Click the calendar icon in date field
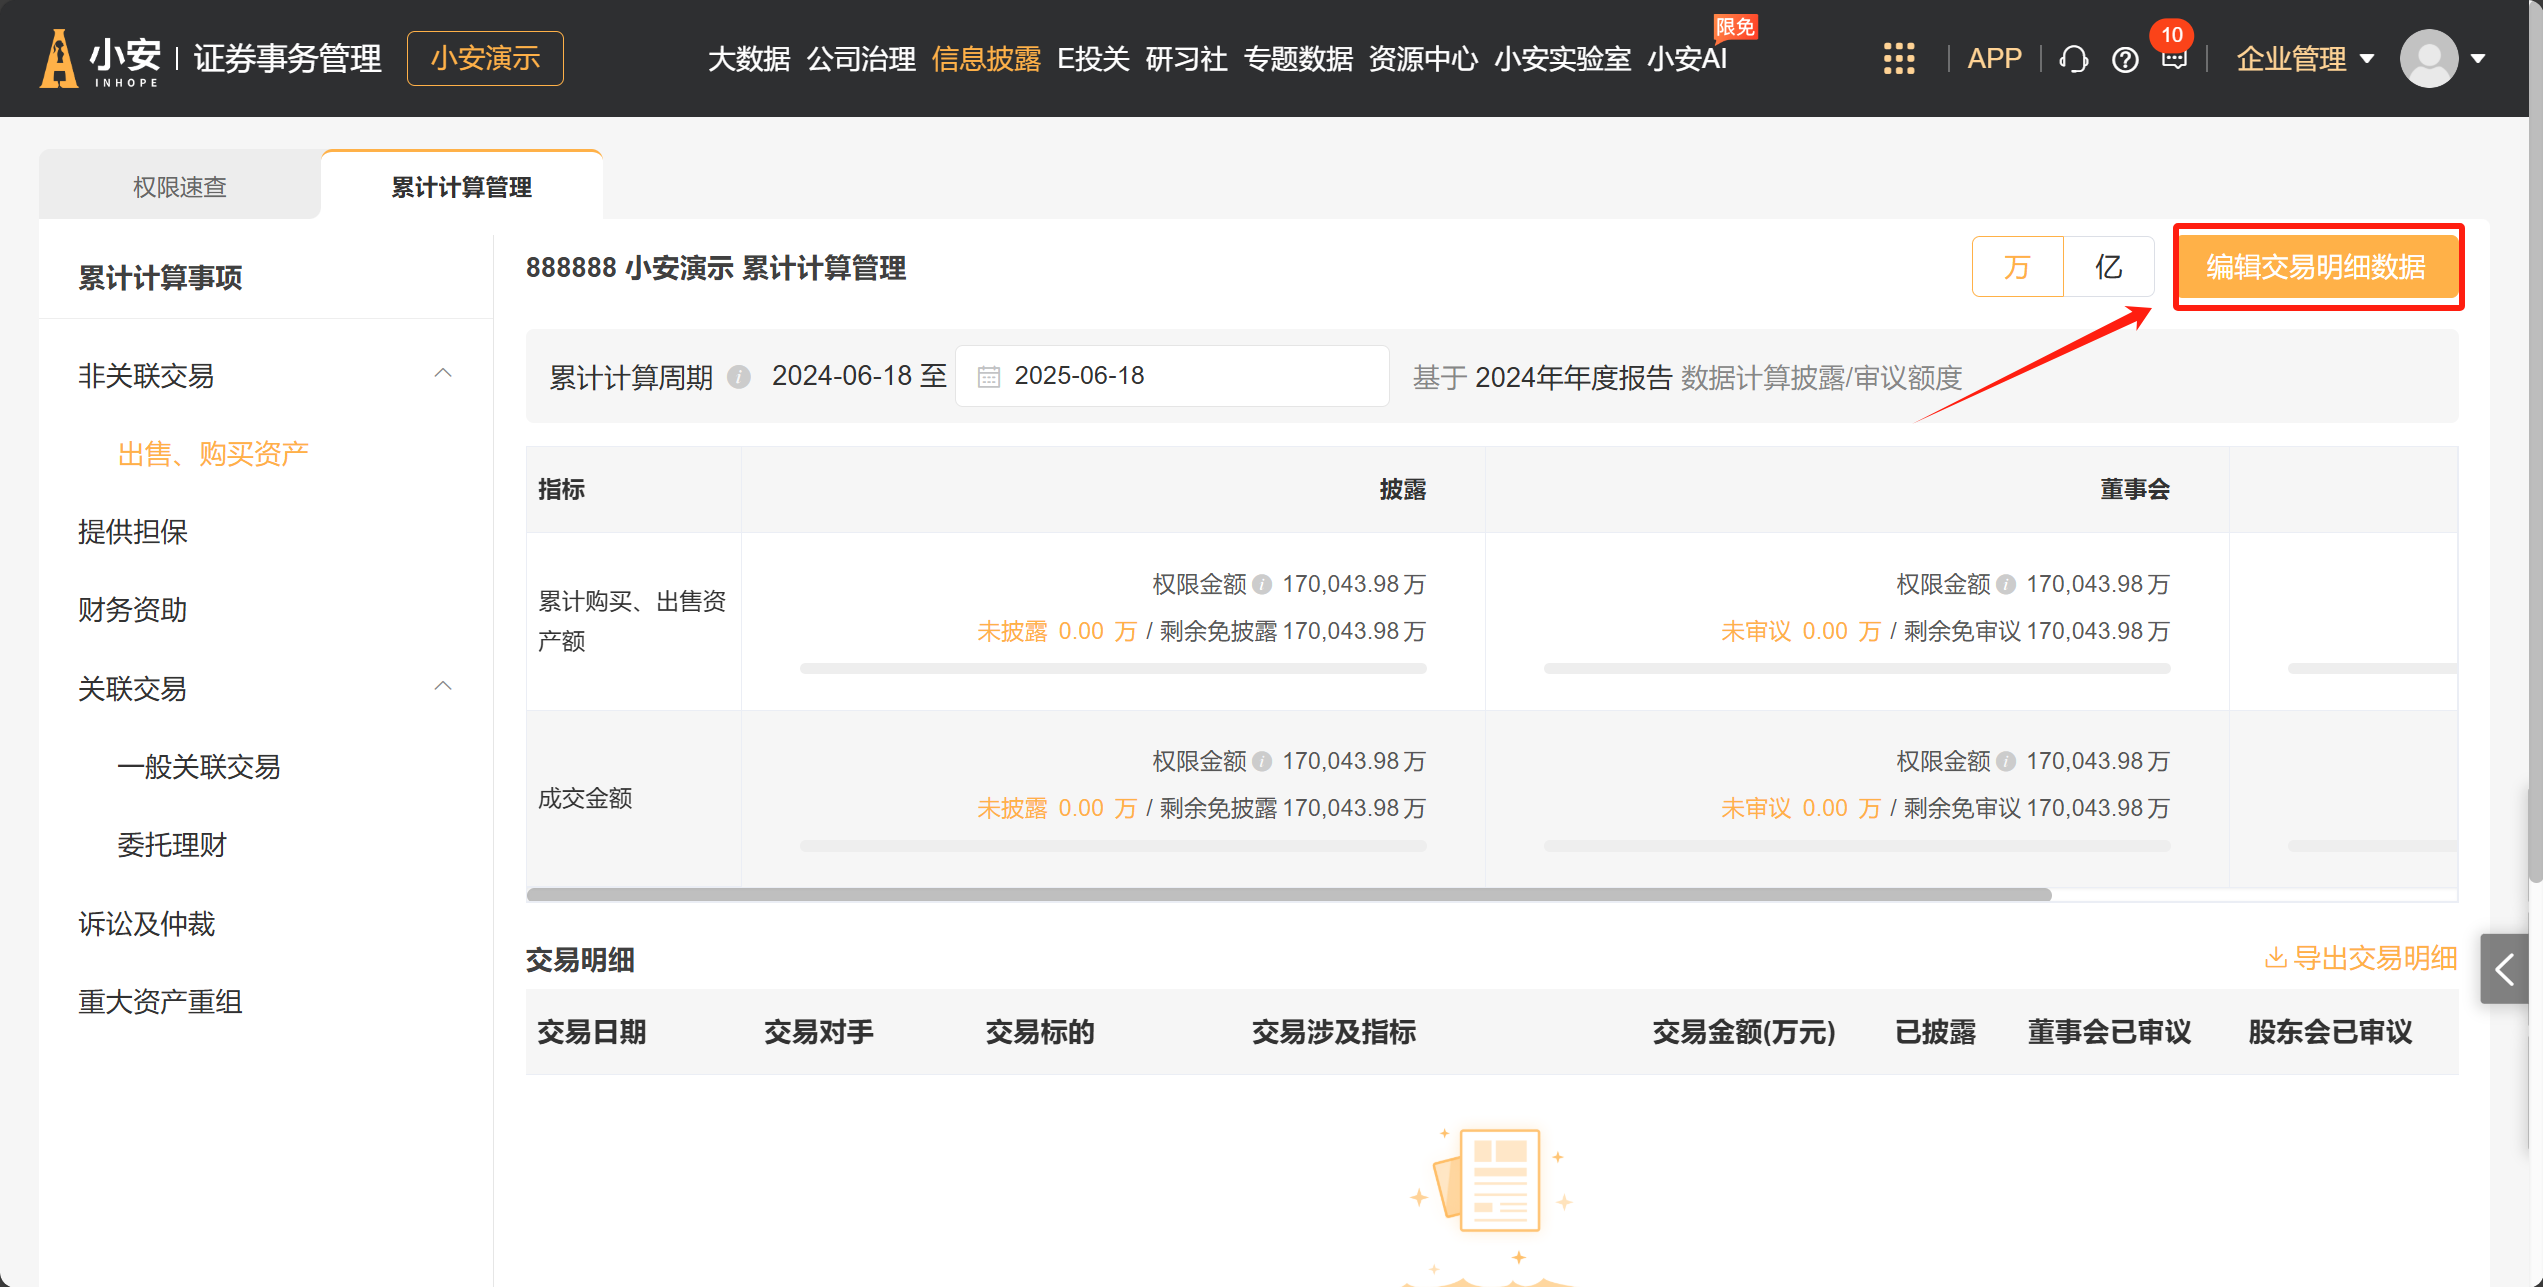 click(988, 377)
